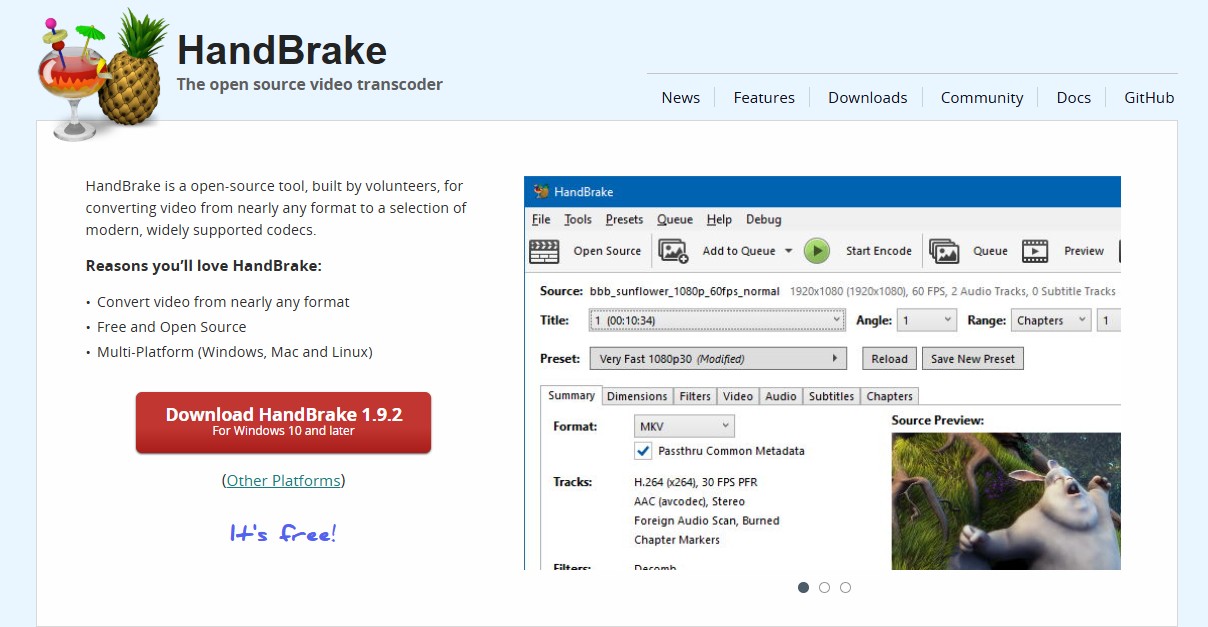Image resolution: width=1208 pixels, height=627 pixels.
Task: Switch to the Summary tab
Action: (x=572, y=396)
